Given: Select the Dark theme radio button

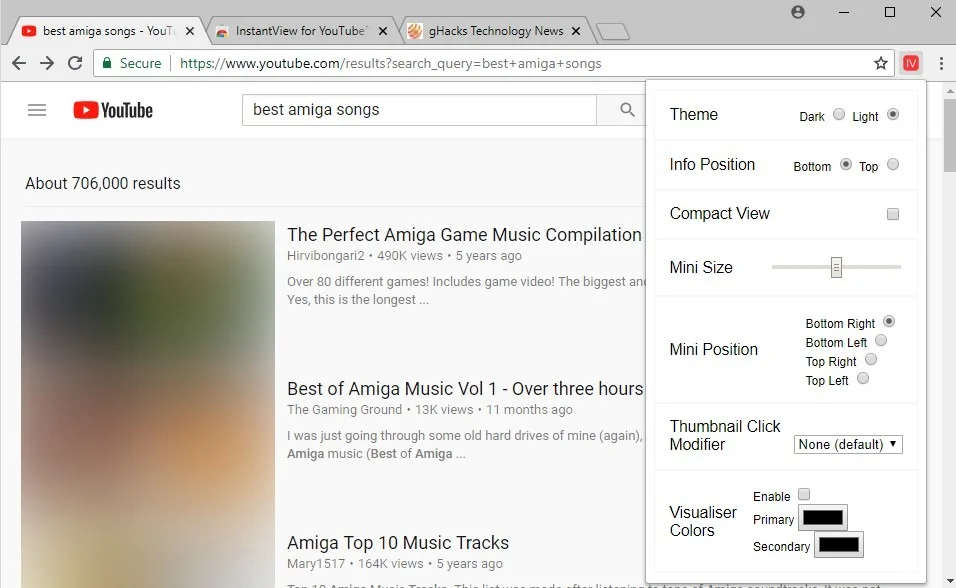Looking at the screenshot, I should (839, 114).
